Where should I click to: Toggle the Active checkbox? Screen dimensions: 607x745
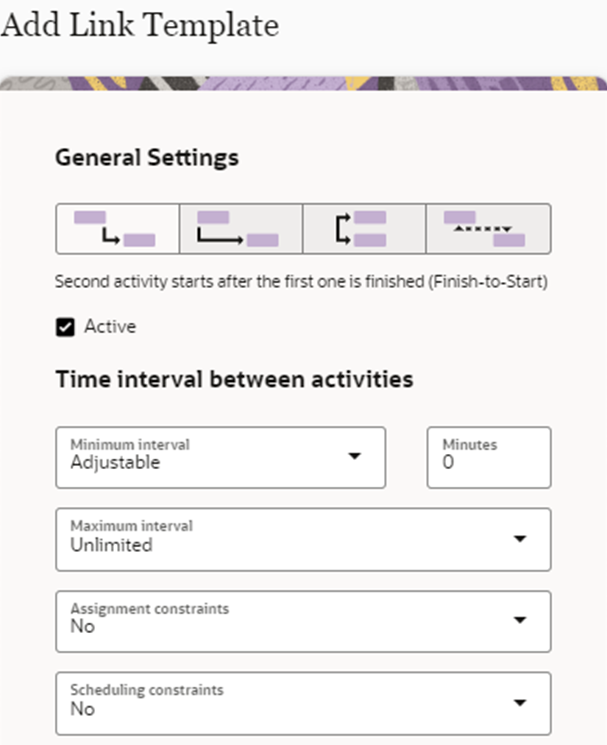click(65, 327)
